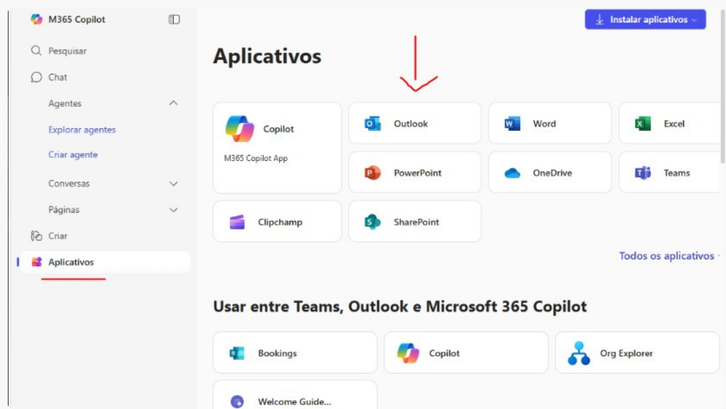Click the SharePoint card label
Image resolution: width=726 pixels, height=409 pixels.
tap(416, 222)
